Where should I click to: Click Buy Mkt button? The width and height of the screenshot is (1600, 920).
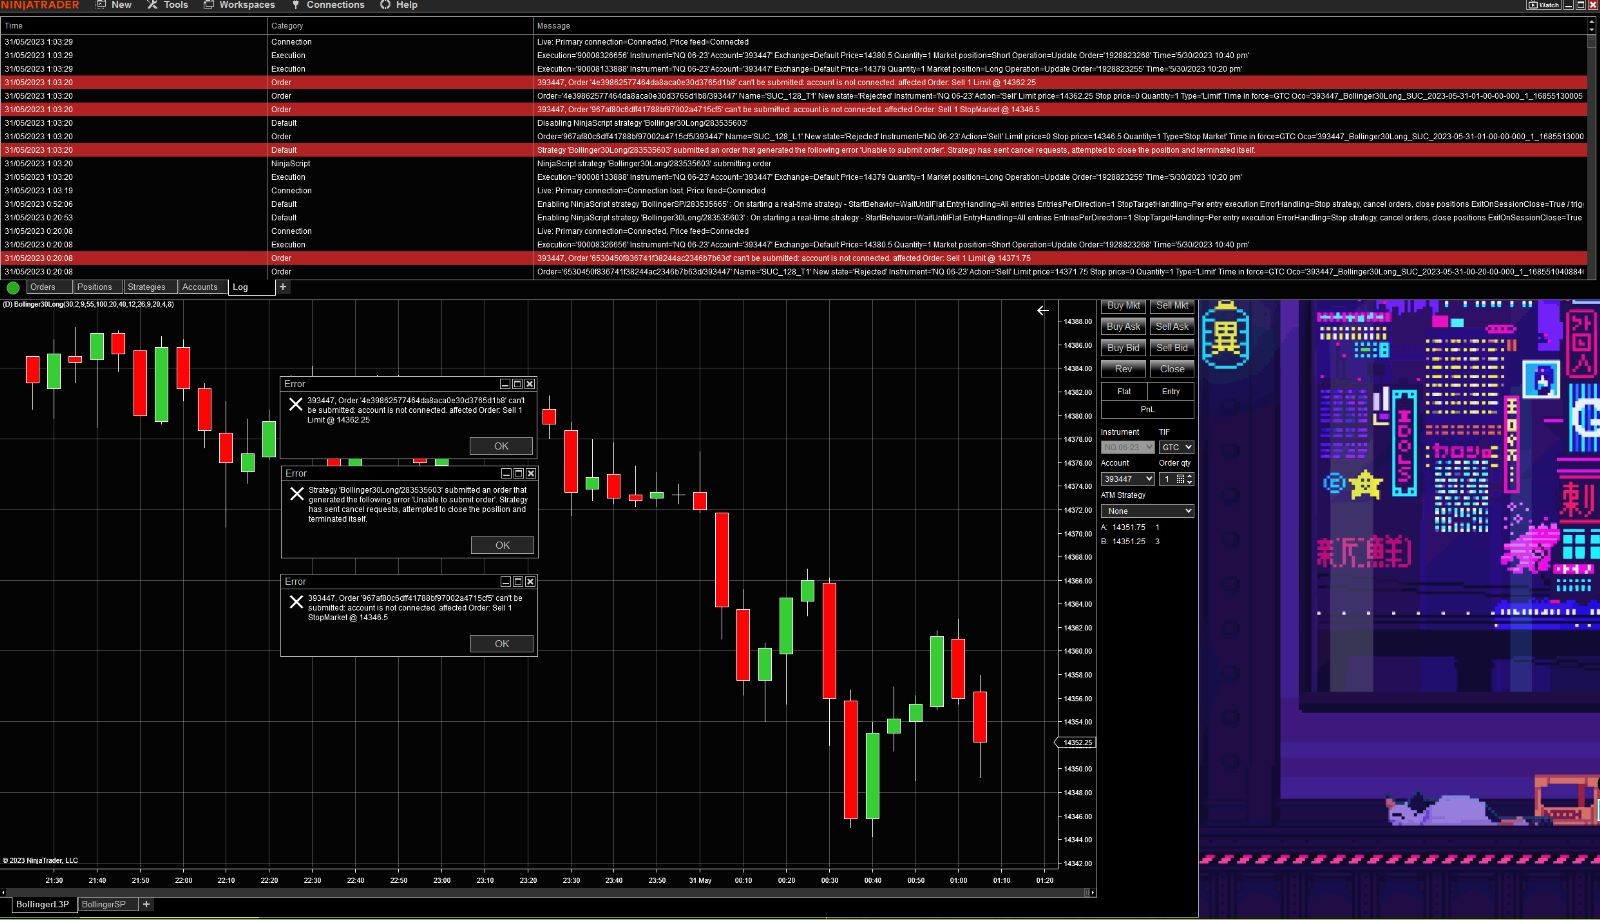click(1123, 305)
